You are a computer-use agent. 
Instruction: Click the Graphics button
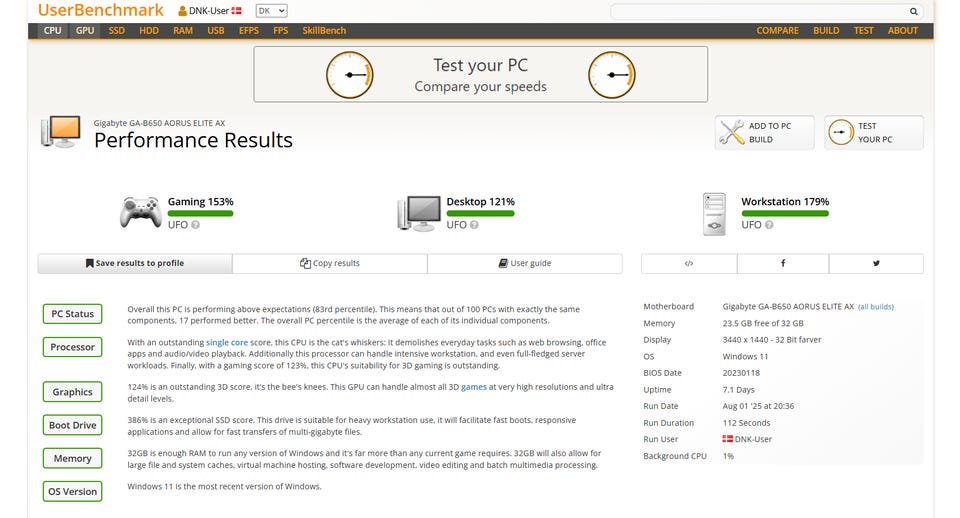72,392
